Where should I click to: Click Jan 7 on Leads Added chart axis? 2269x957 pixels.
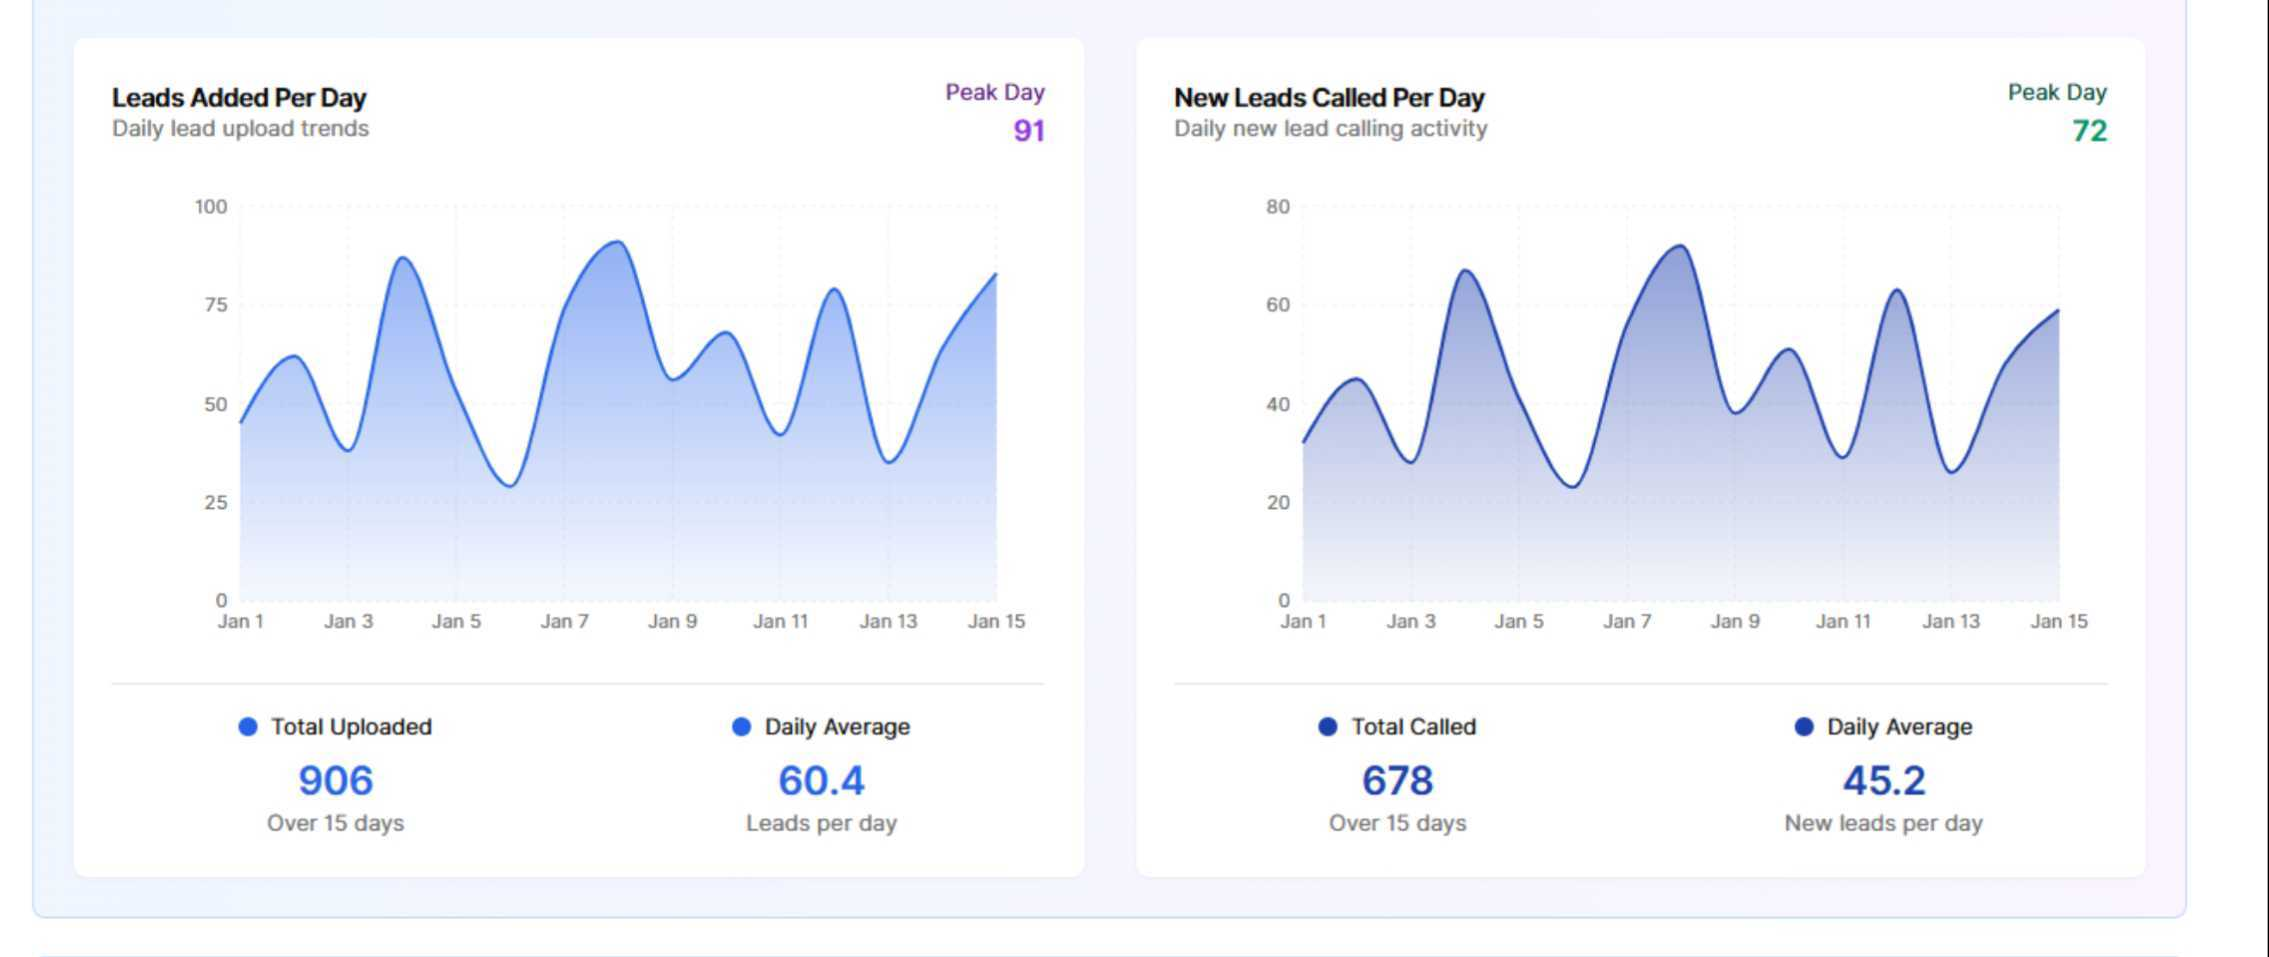(x=564, y=622)
